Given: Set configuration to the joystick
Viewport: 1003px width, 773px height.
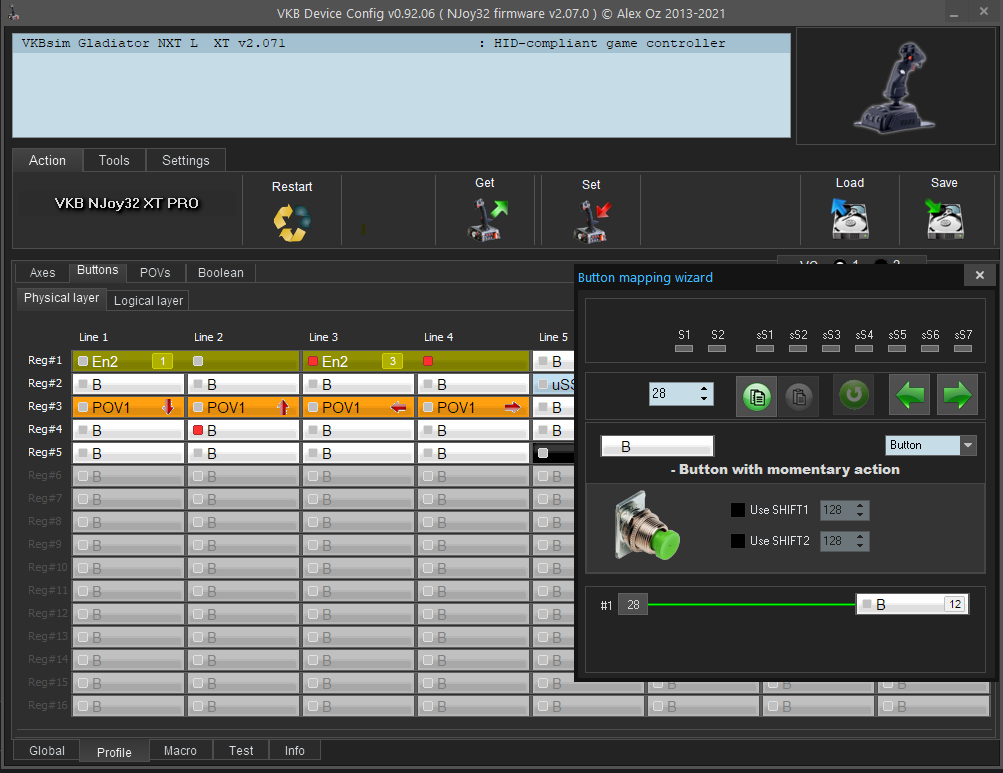Looking at the screenshot, I should pos(592,221).
